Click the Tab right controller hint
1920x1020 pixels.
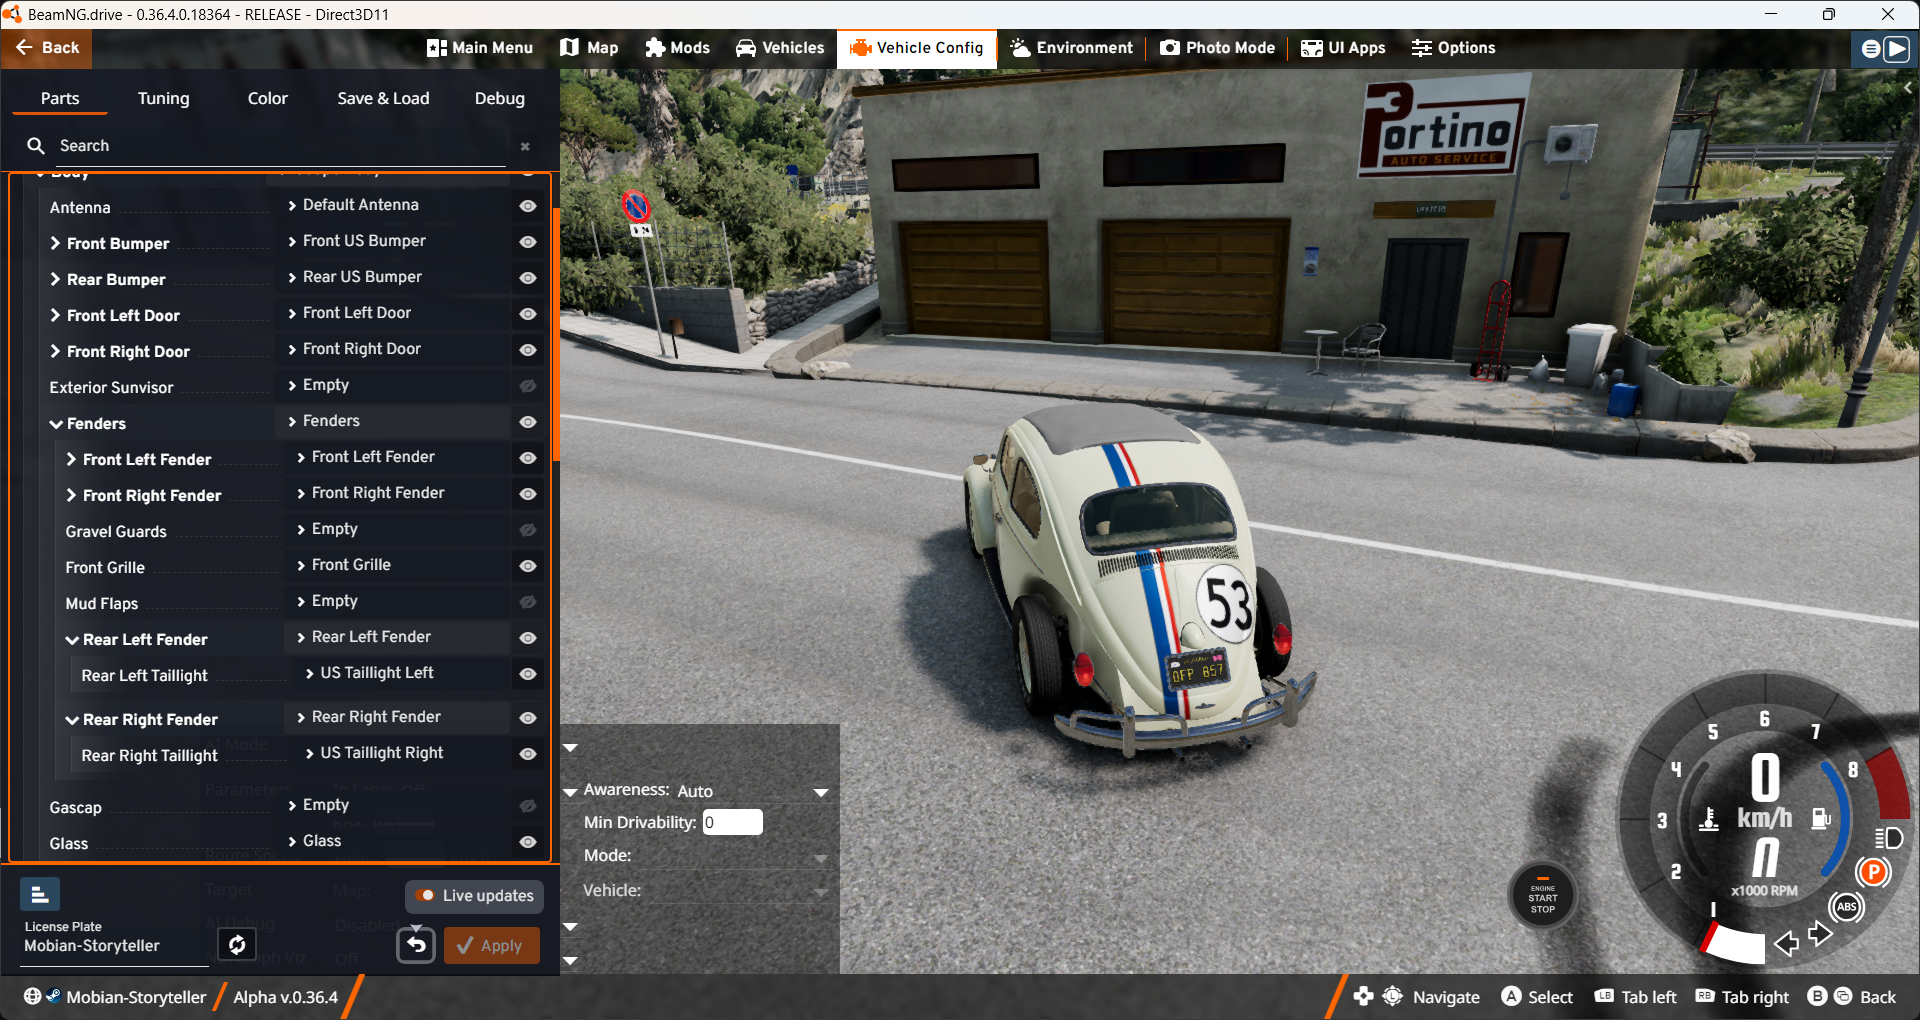point(1742,997)
